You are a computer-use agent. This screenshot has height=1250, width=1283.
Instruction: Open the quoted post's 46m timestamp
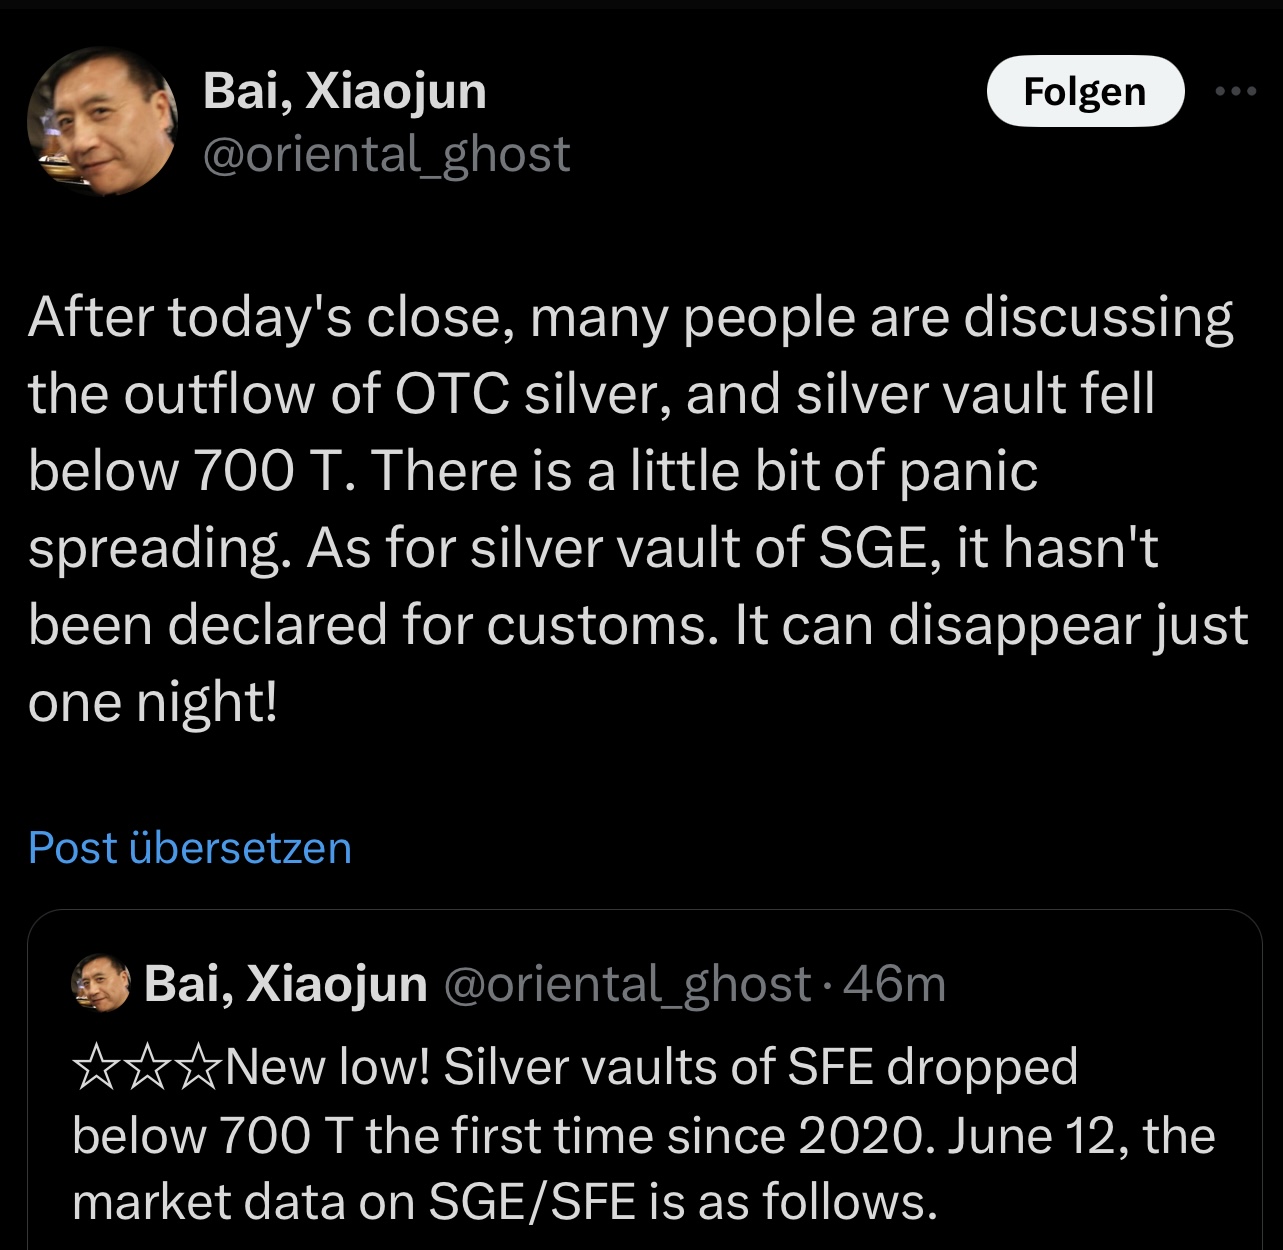[x=895, y=984]
